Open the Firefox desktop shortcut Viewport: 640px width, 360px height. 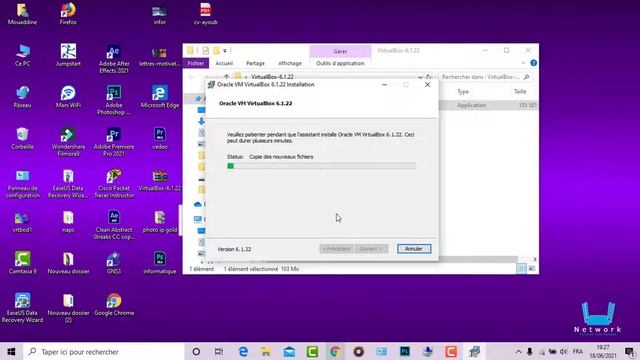coord(68,13)
